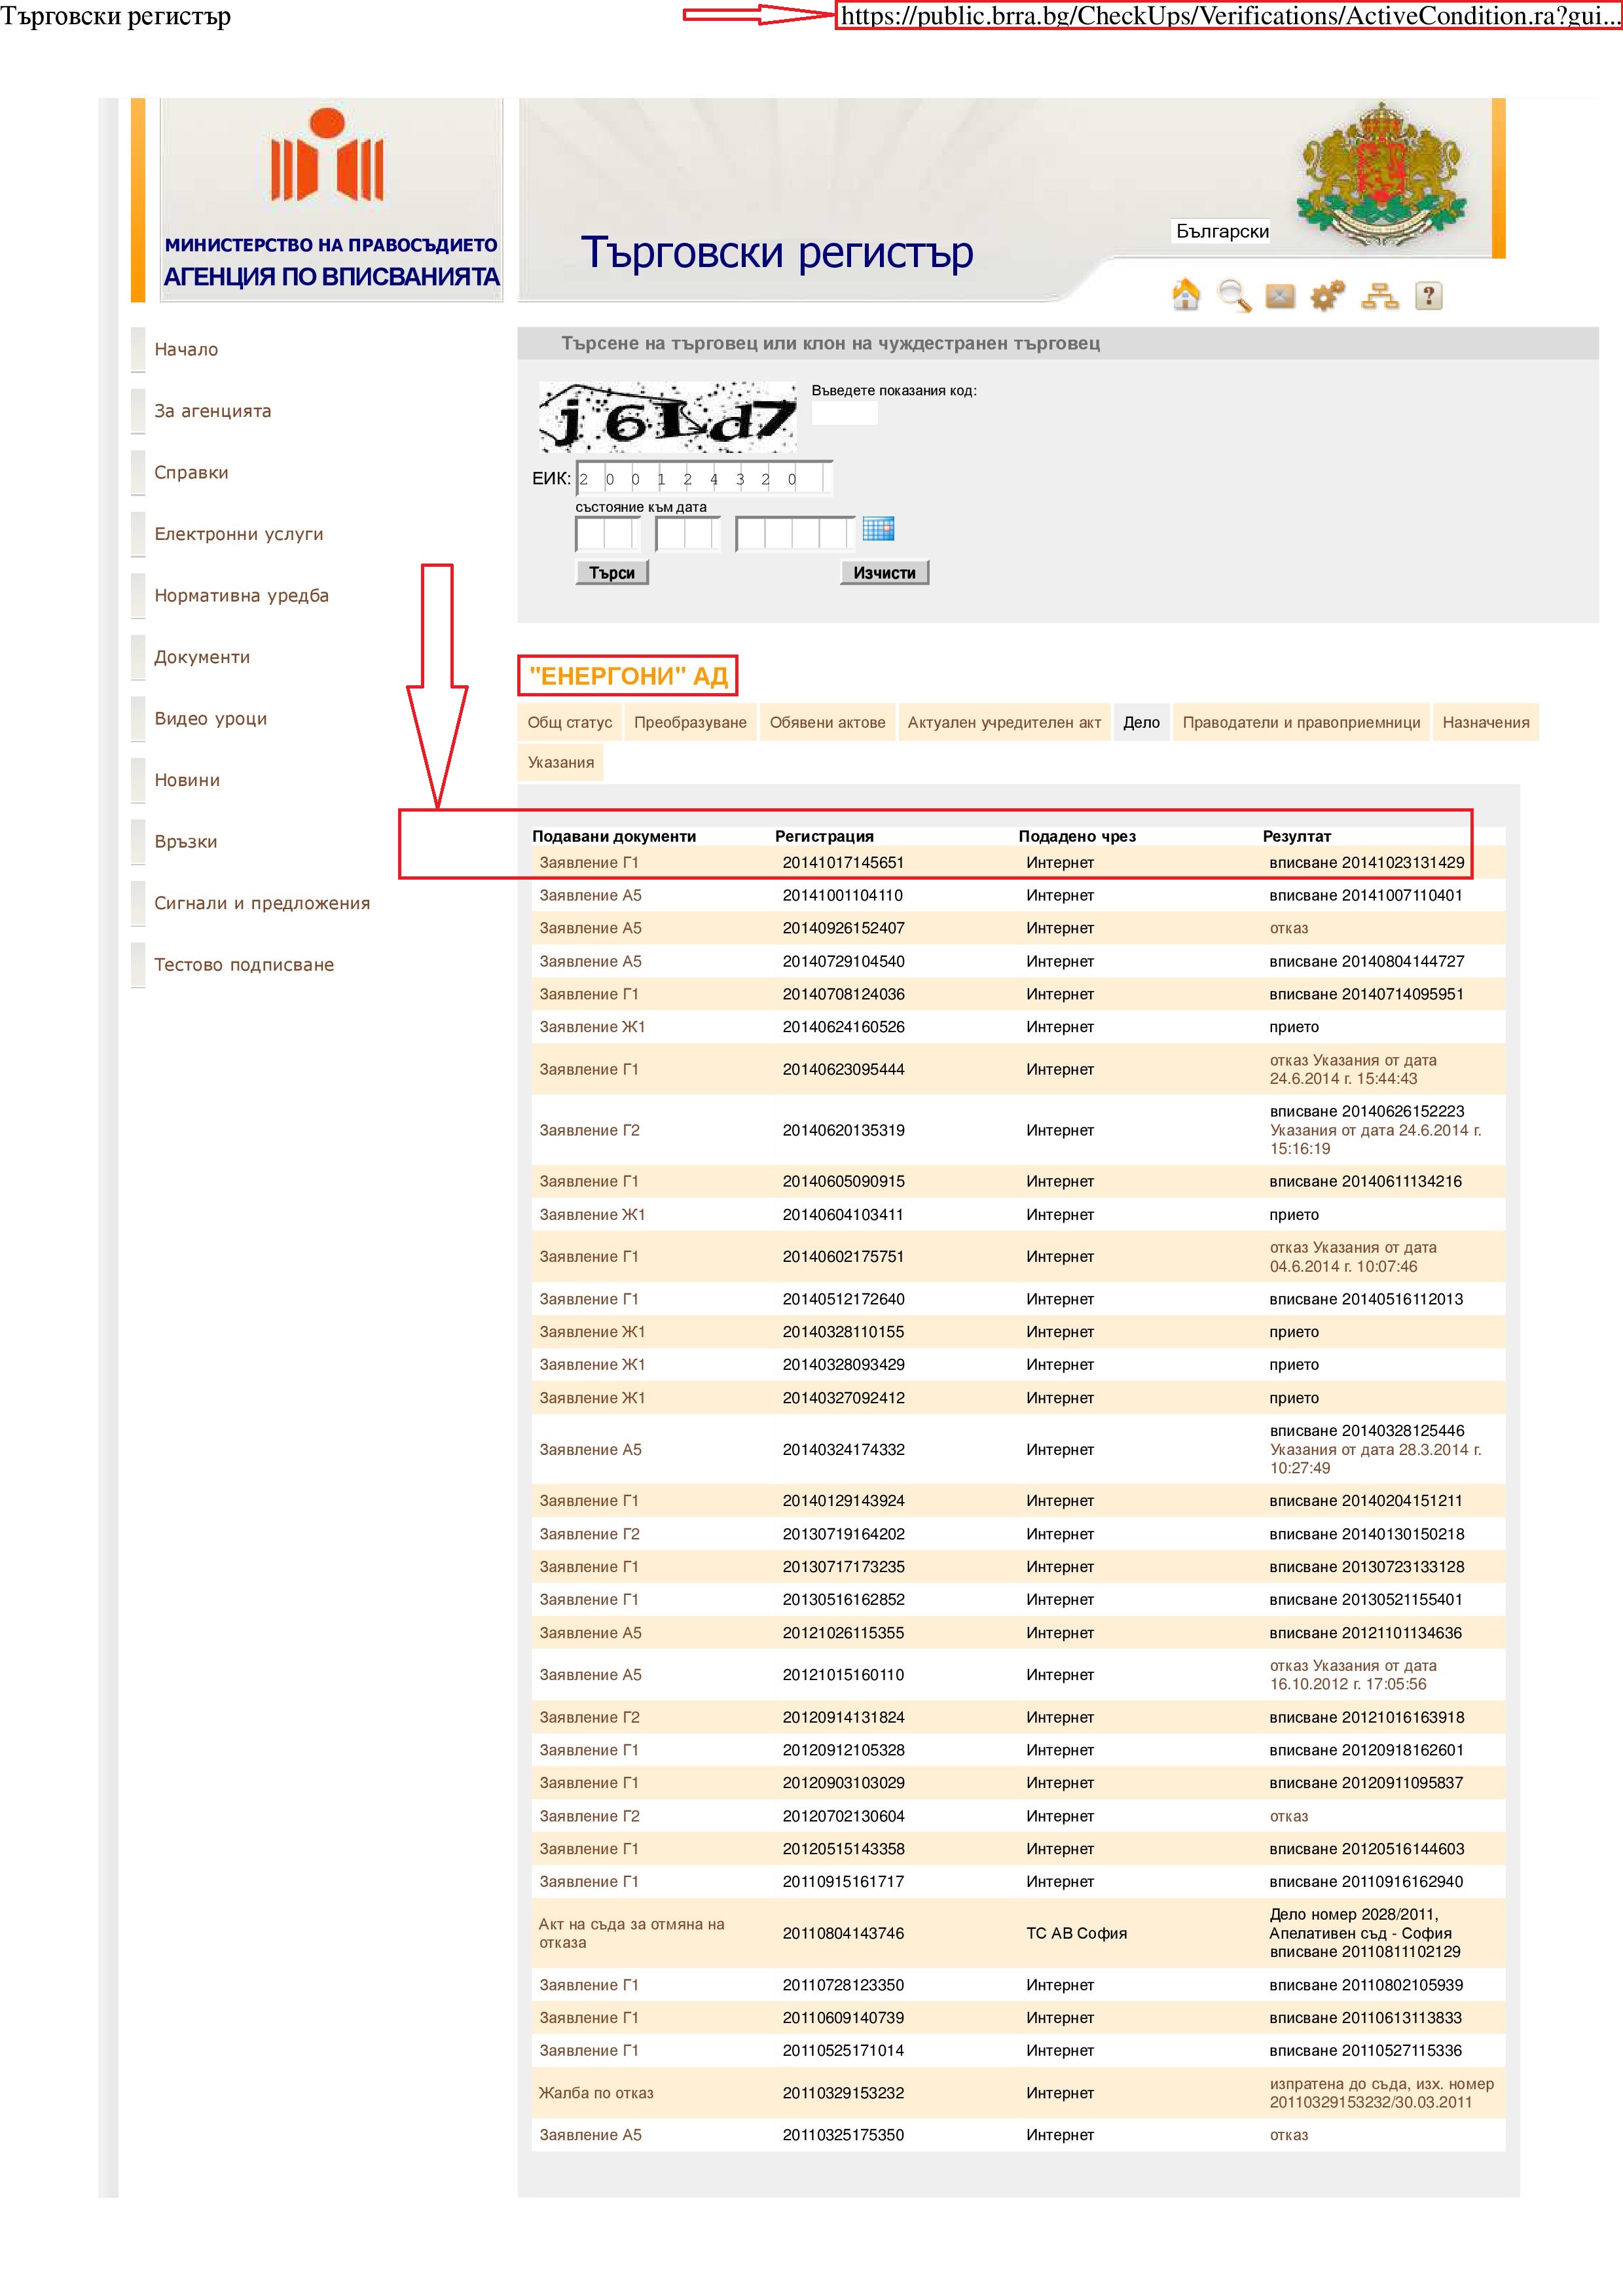Open the Български language selector
The width and height of the screenshot is (1623, 2296).
point(1221,232)
